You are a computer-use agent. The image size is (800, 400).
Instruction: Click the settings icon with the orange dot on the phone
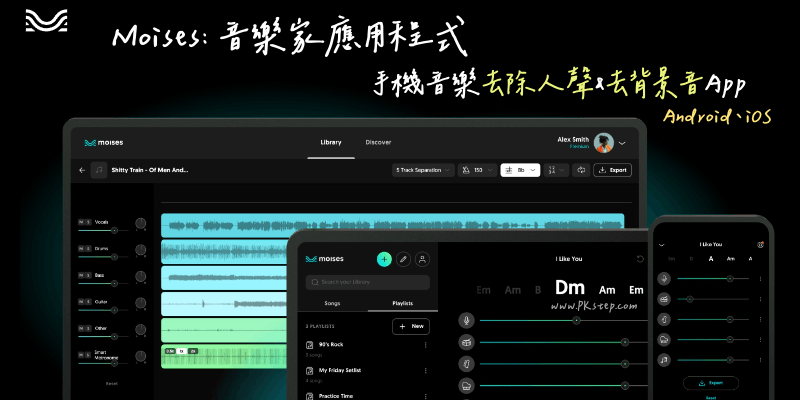click(760, 244)
